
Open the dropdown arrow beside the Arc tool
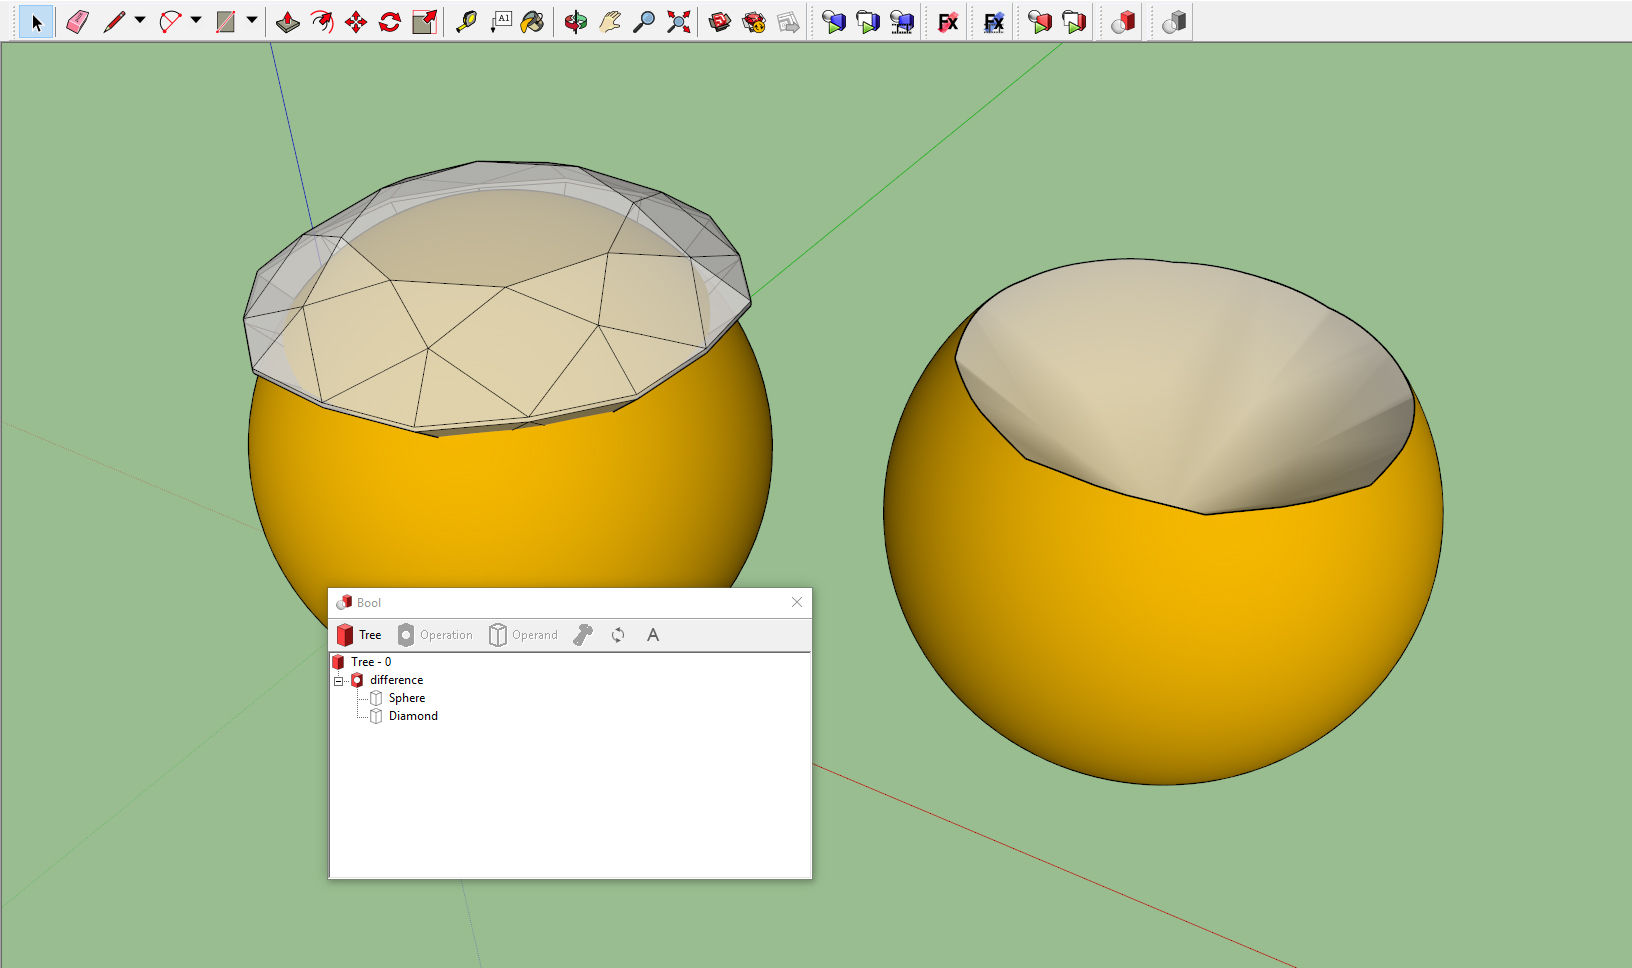pos(196,21)
